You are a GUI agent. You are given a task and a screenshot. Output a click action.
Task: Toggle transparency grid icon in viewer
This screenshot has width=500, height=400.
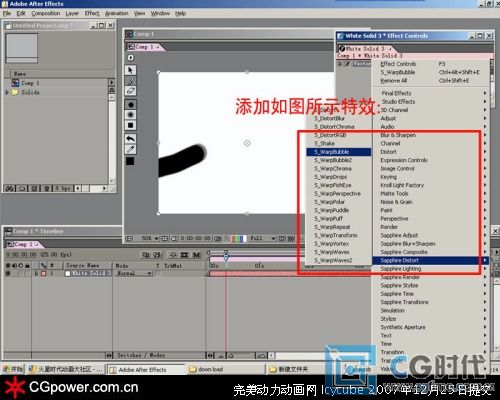pyautogui.click(x=291, y=238)
